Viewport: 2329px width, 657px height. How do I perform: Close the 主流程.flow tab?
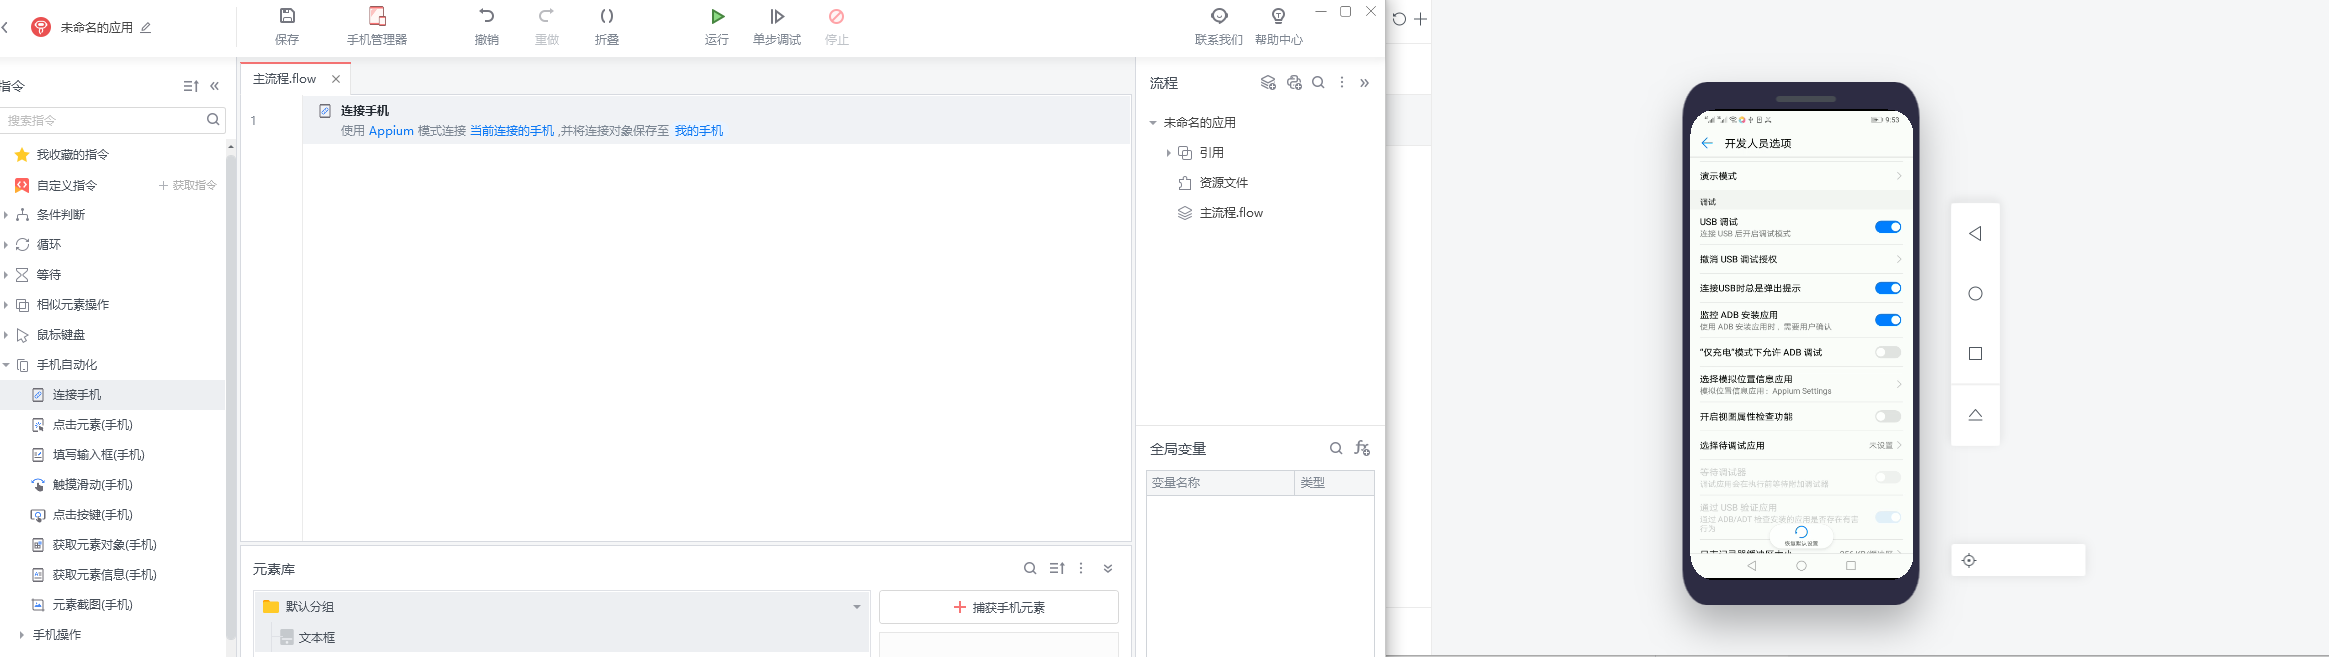point(336,79)
